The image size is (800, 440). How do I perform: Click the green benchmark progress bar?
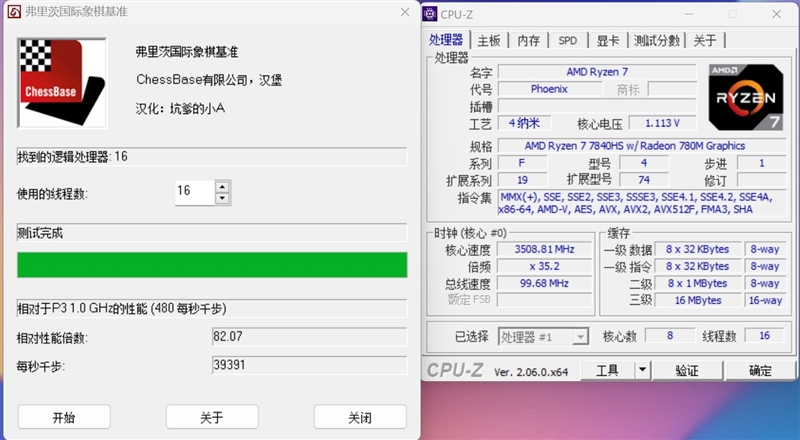pos(212,265)
